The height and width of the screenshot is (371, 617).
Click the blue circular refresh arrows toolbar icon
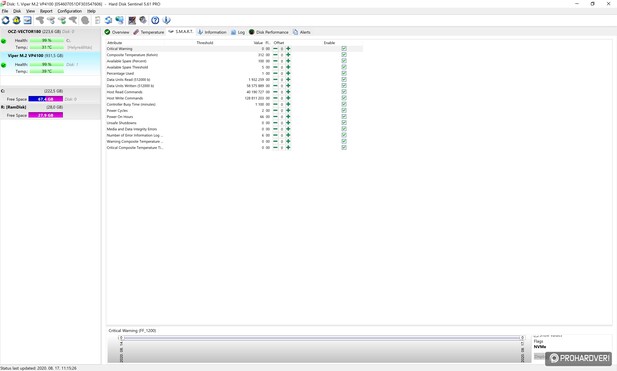coord(6,20)
